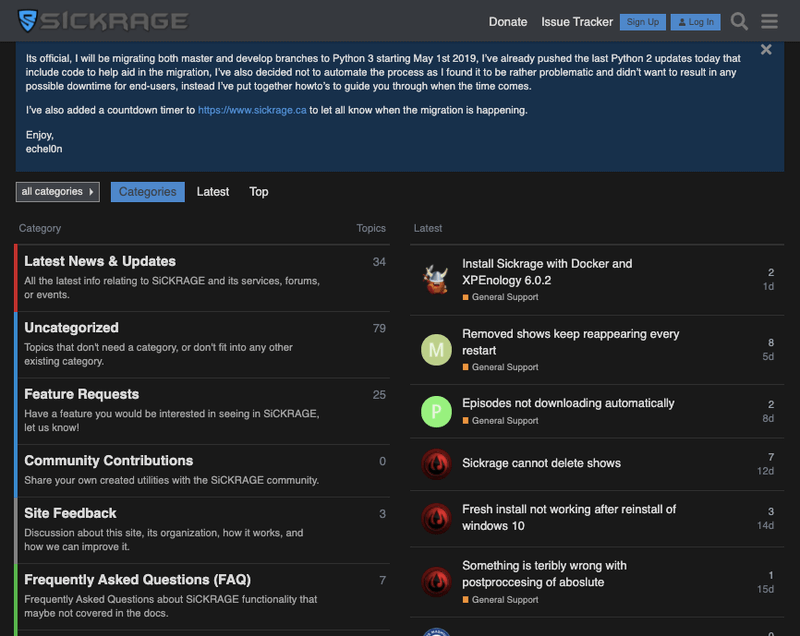Click the Log In button
The width and height of the screenshot is (800, 636).
tap(695, 22)
